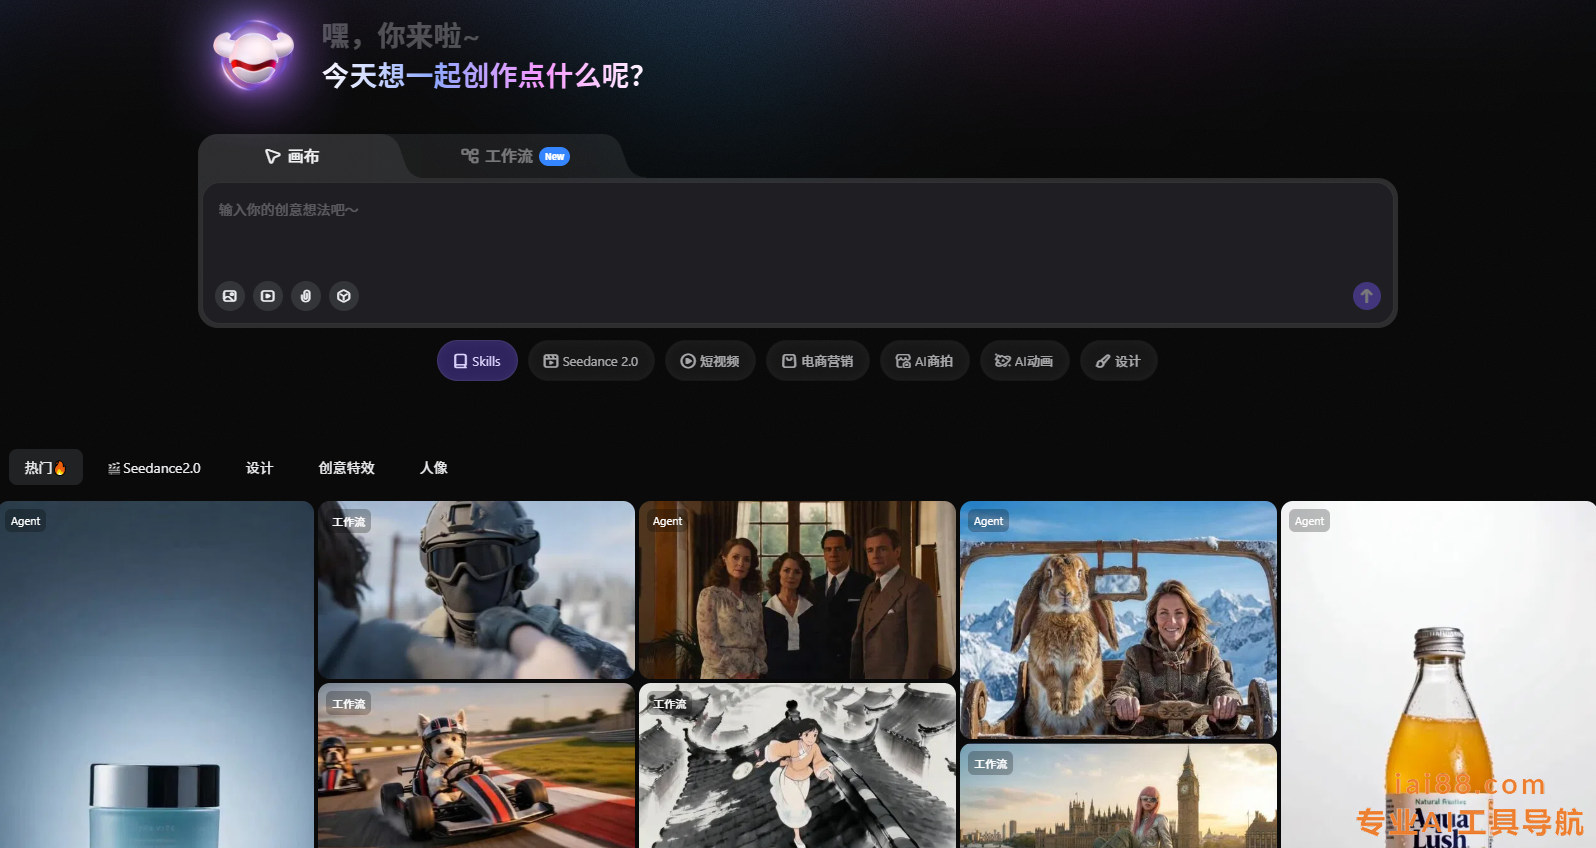Click the 电商营销 pill button

point(817,361)
